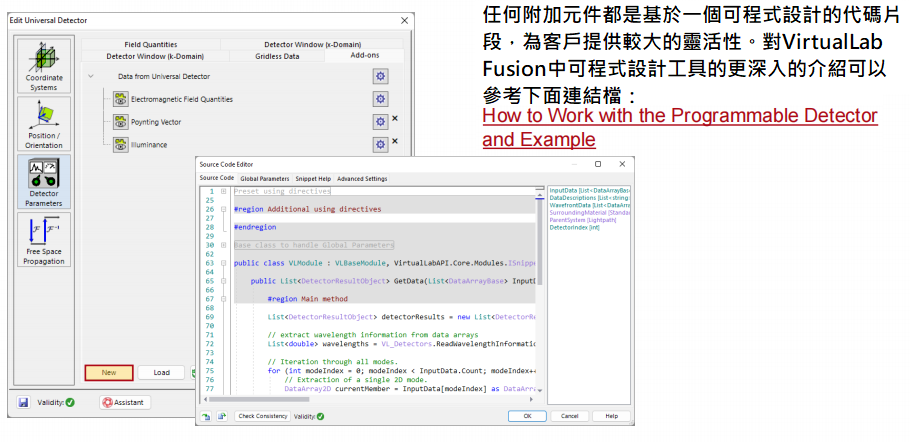Image resolution: width=910 pixels, height=442 pixels.
Task: Click the Electromagnetic Field Quantities row label
Action: (x=182, y=100)
